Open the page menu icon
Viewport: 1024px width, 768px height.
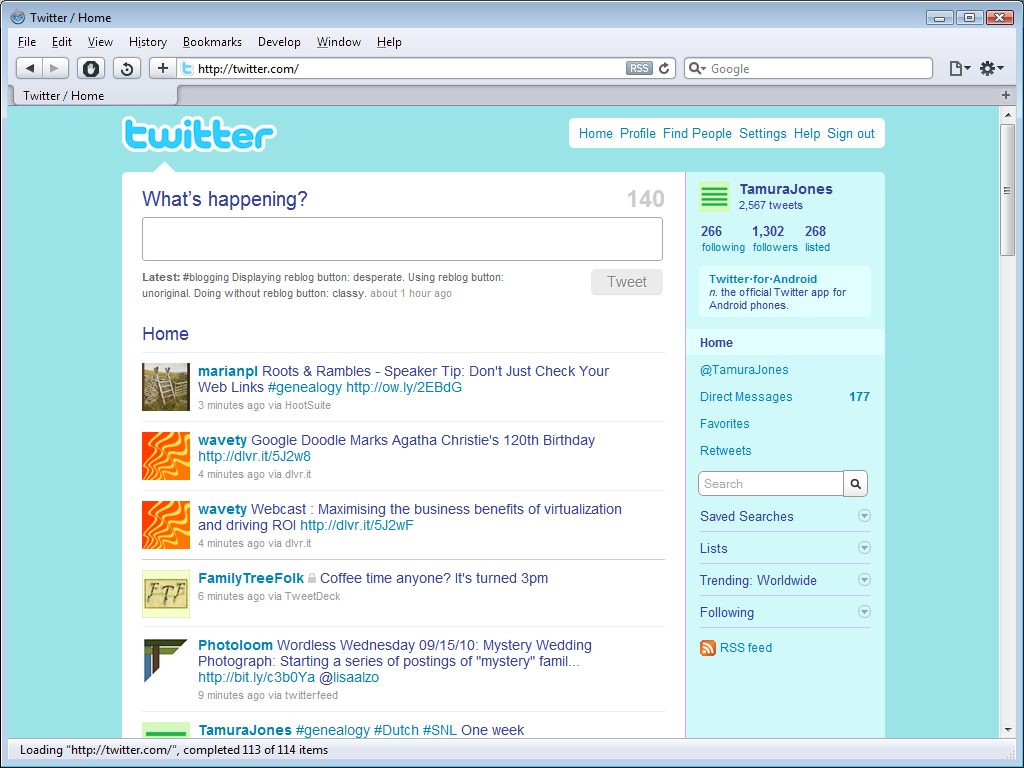point(959,68)
